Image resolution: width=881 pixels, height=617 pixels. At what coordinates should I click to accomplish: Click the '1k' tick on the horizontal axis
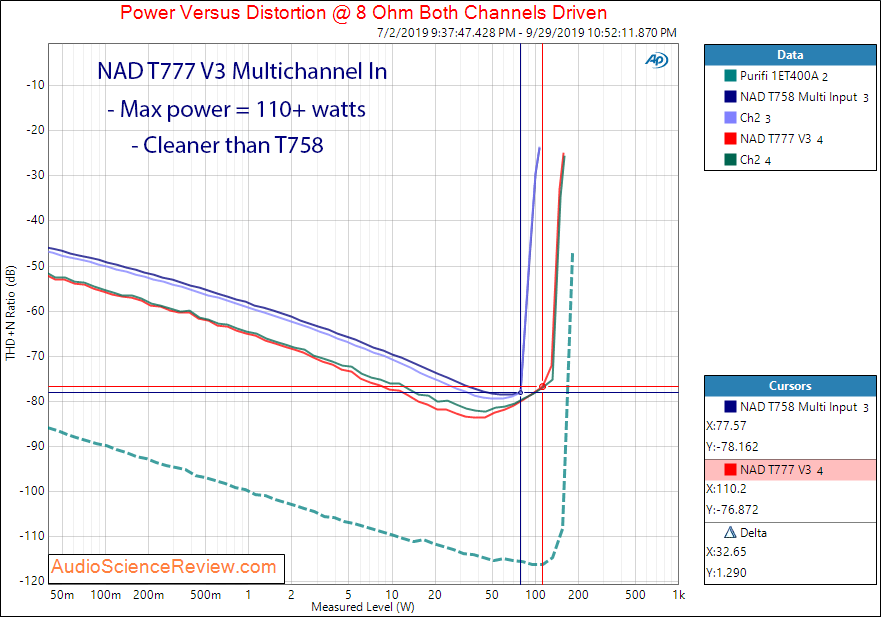tap(679, 595)
